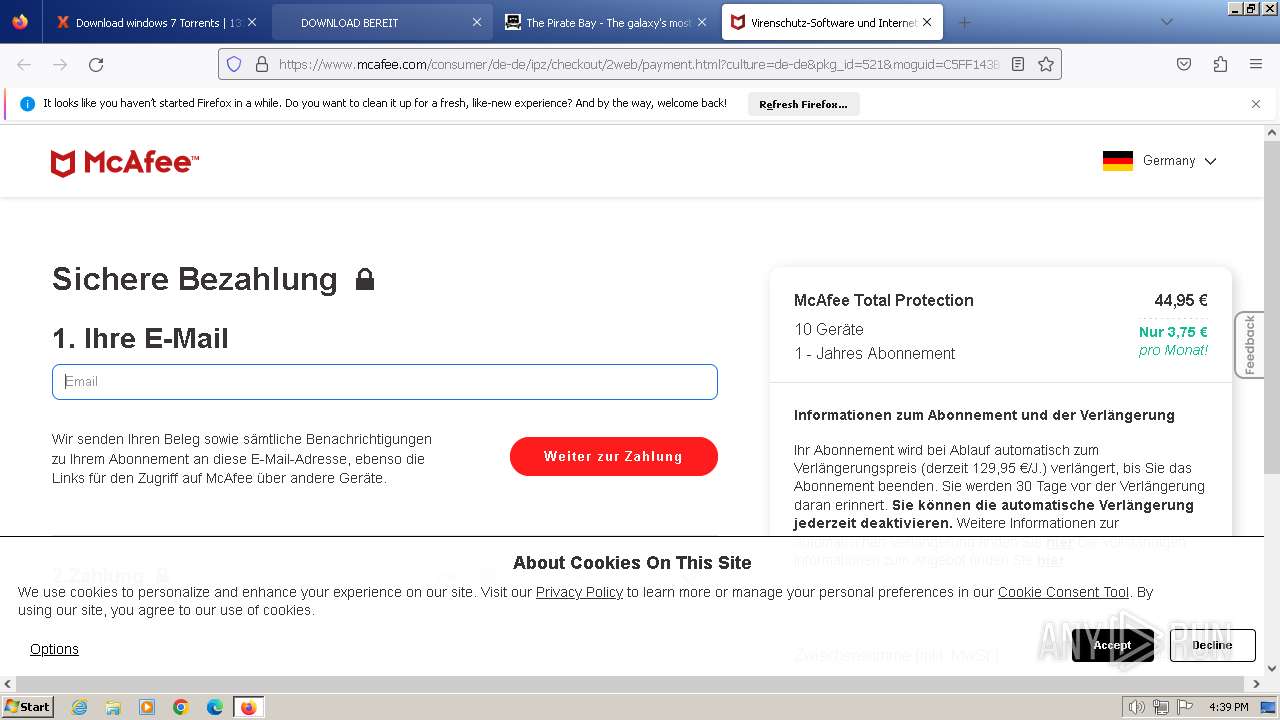Click the vertical scrollbar down arrow
1280x720 pixels.
[x=1272, y=668]
